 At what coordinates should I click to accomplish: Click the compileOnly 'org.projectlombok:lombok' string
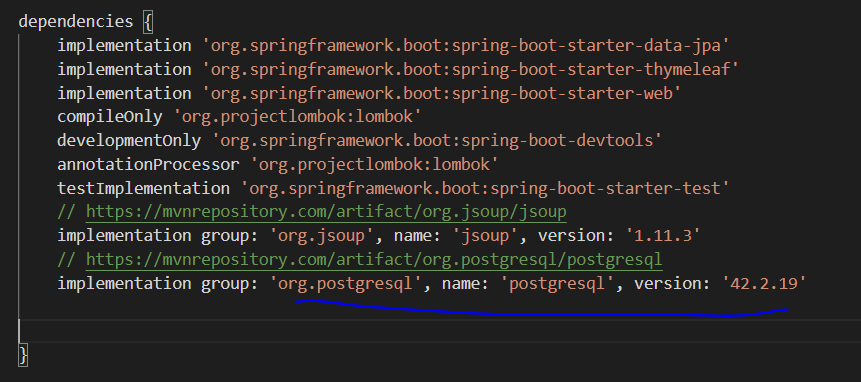point(297,117)
